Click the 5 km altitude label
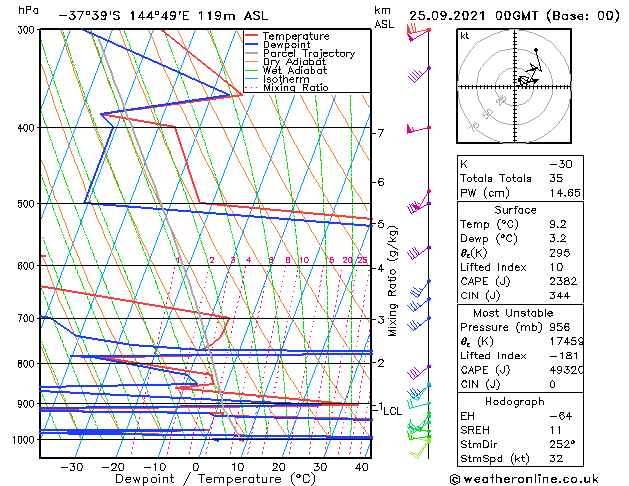This screenshot has height=486, width=629. pos(381,224)
